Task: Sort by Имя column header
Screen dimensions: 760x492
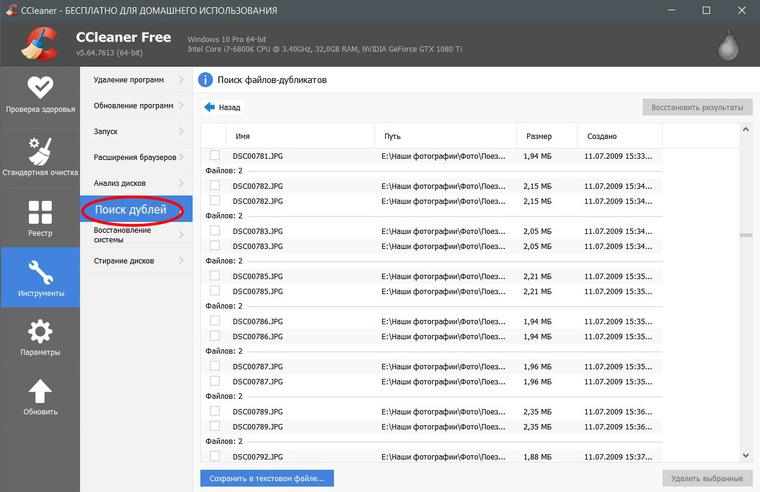Action: click(300, 136)
